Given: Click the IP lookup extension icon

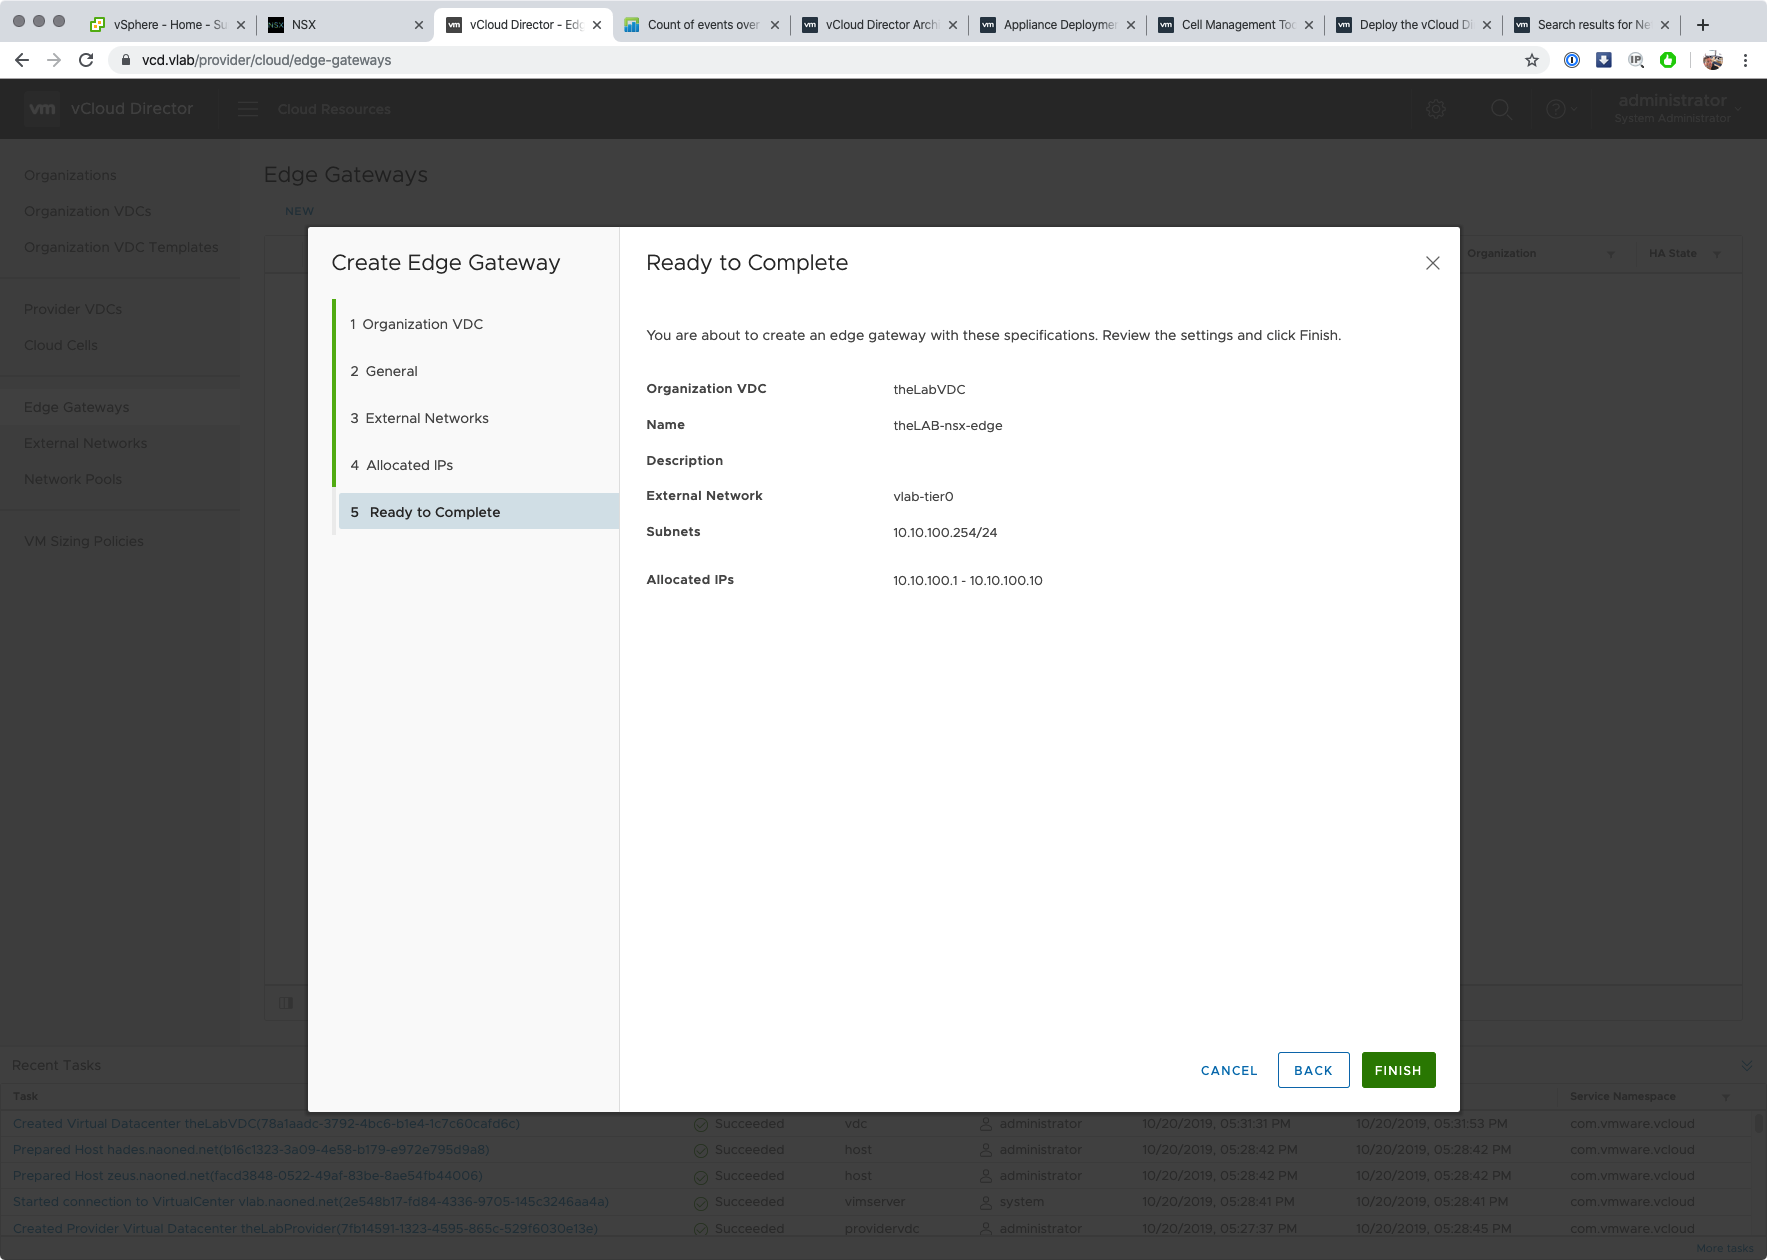Looking at the screenshot, I should (1636, 60).
